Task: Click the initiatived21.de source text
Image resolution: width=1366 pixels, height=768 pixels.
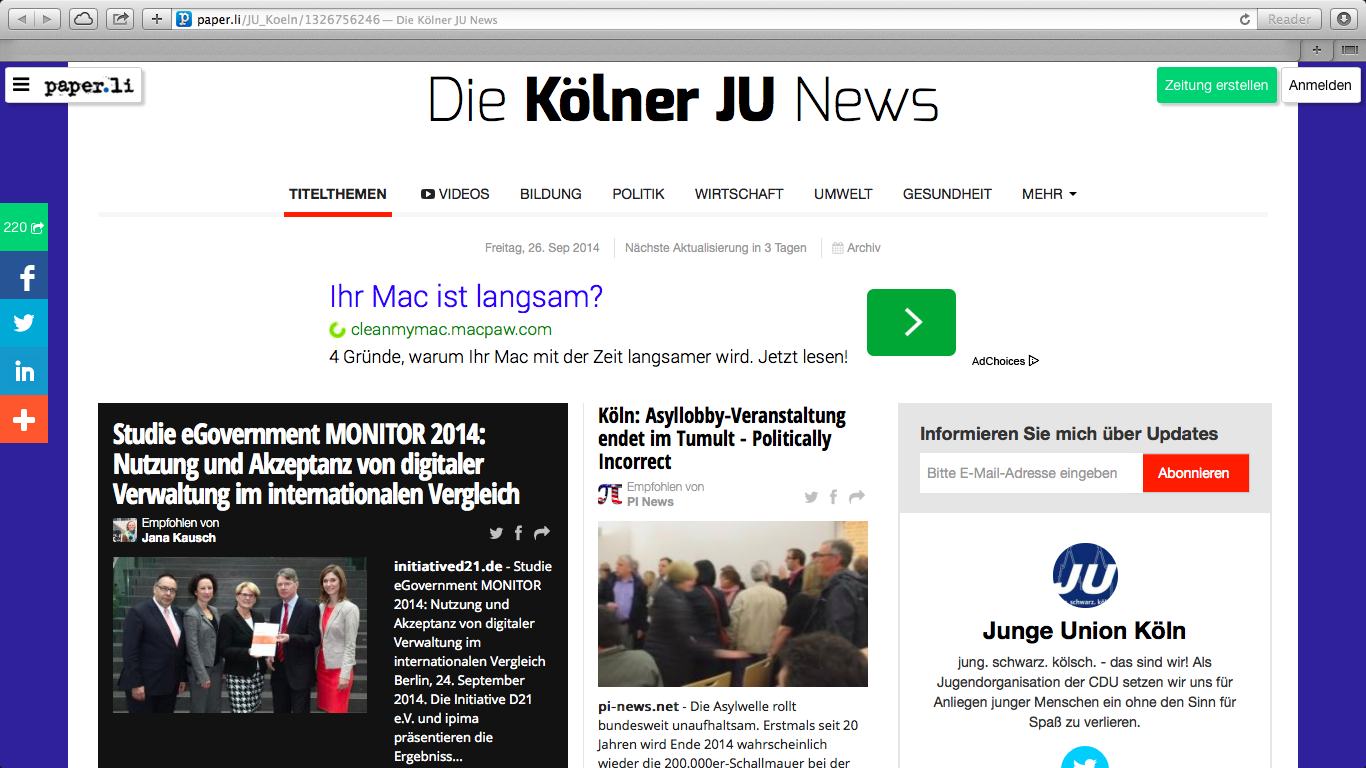Action: coord(448,566)
